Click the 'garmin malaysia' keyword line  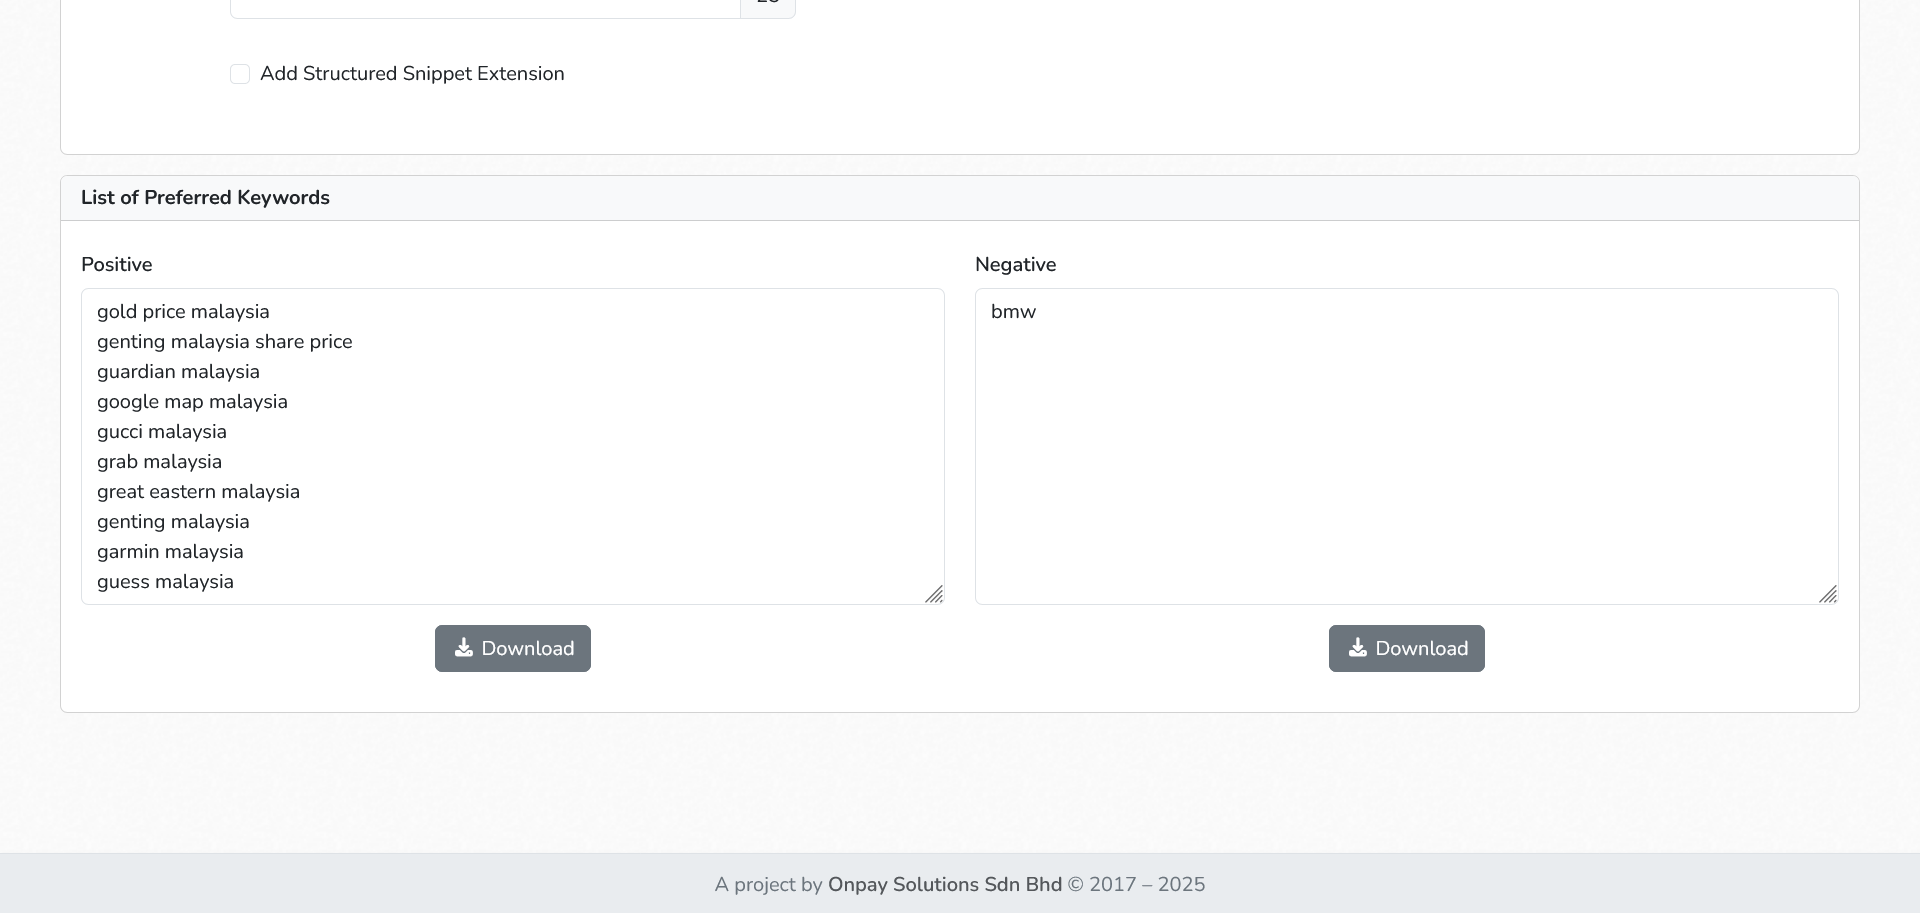(x=170, y=552)
